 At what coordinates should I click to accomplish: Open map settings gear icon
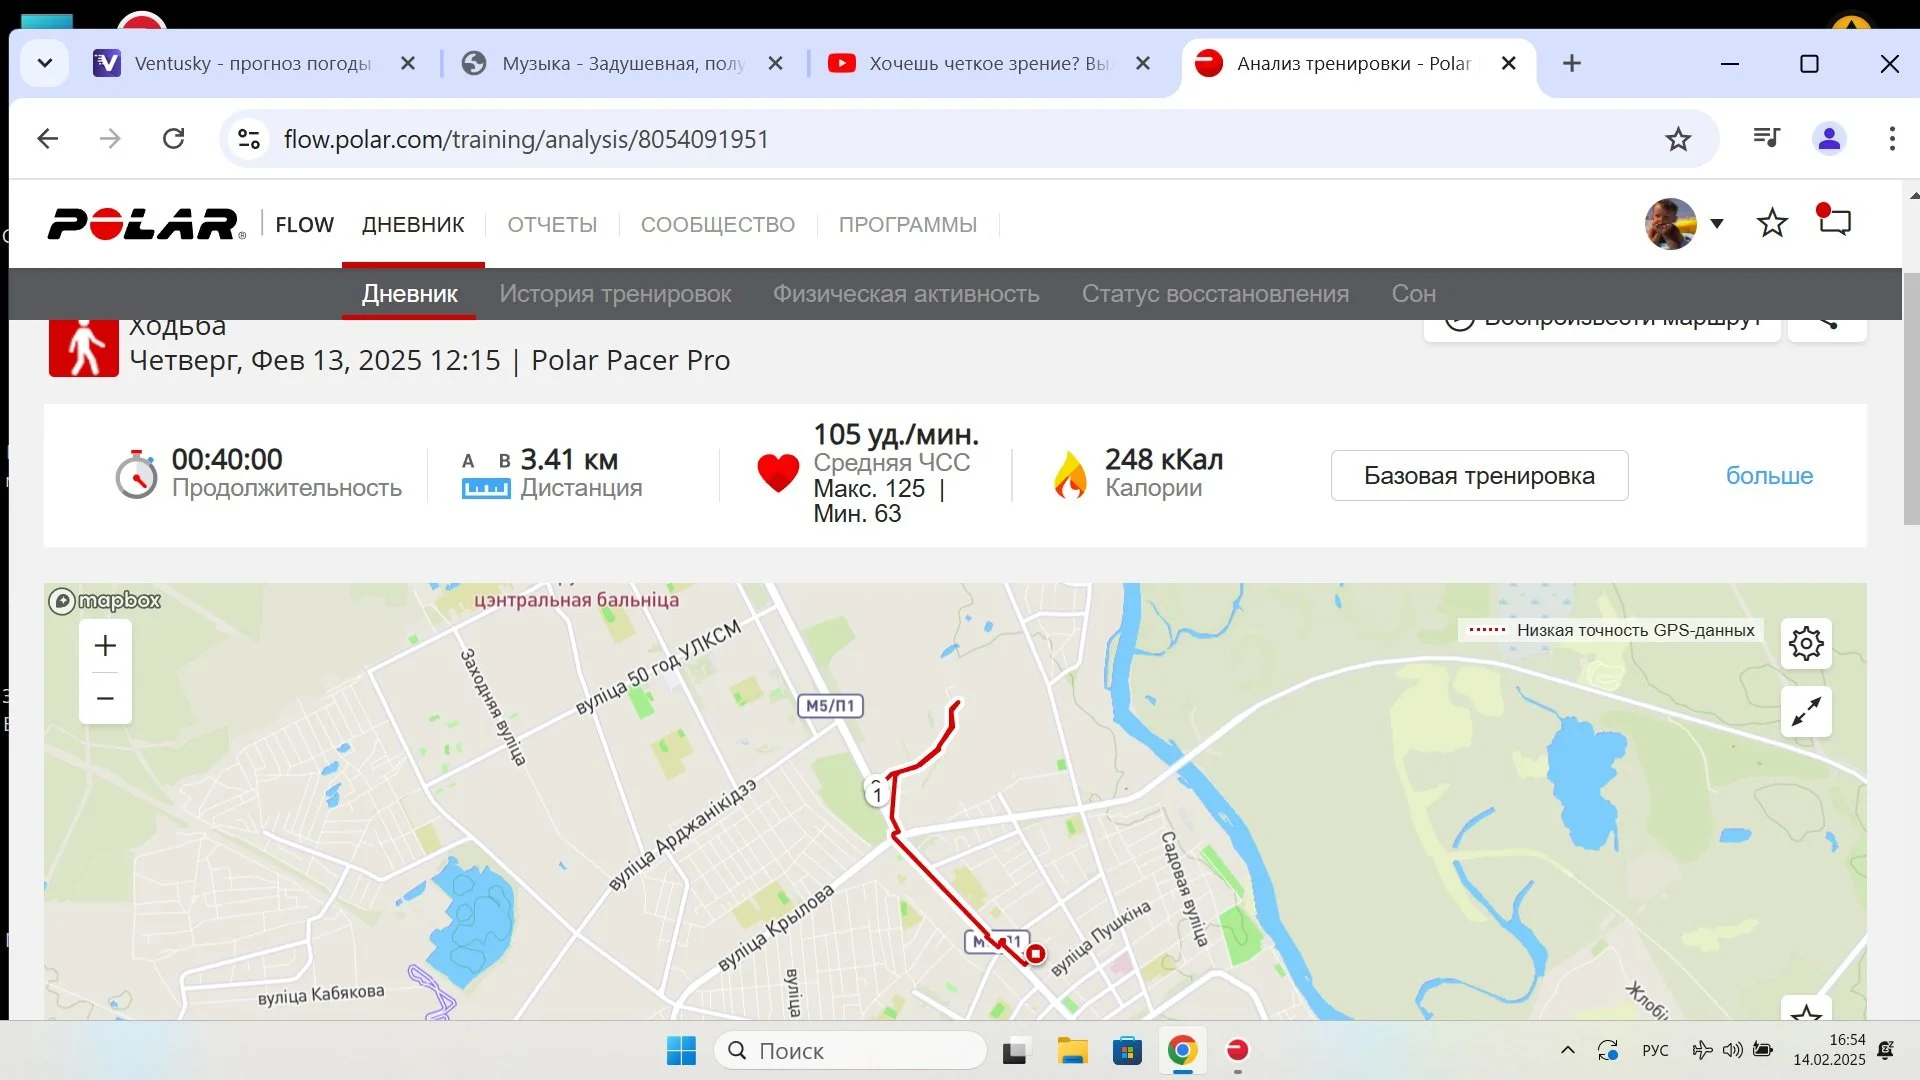(1806, 644)
